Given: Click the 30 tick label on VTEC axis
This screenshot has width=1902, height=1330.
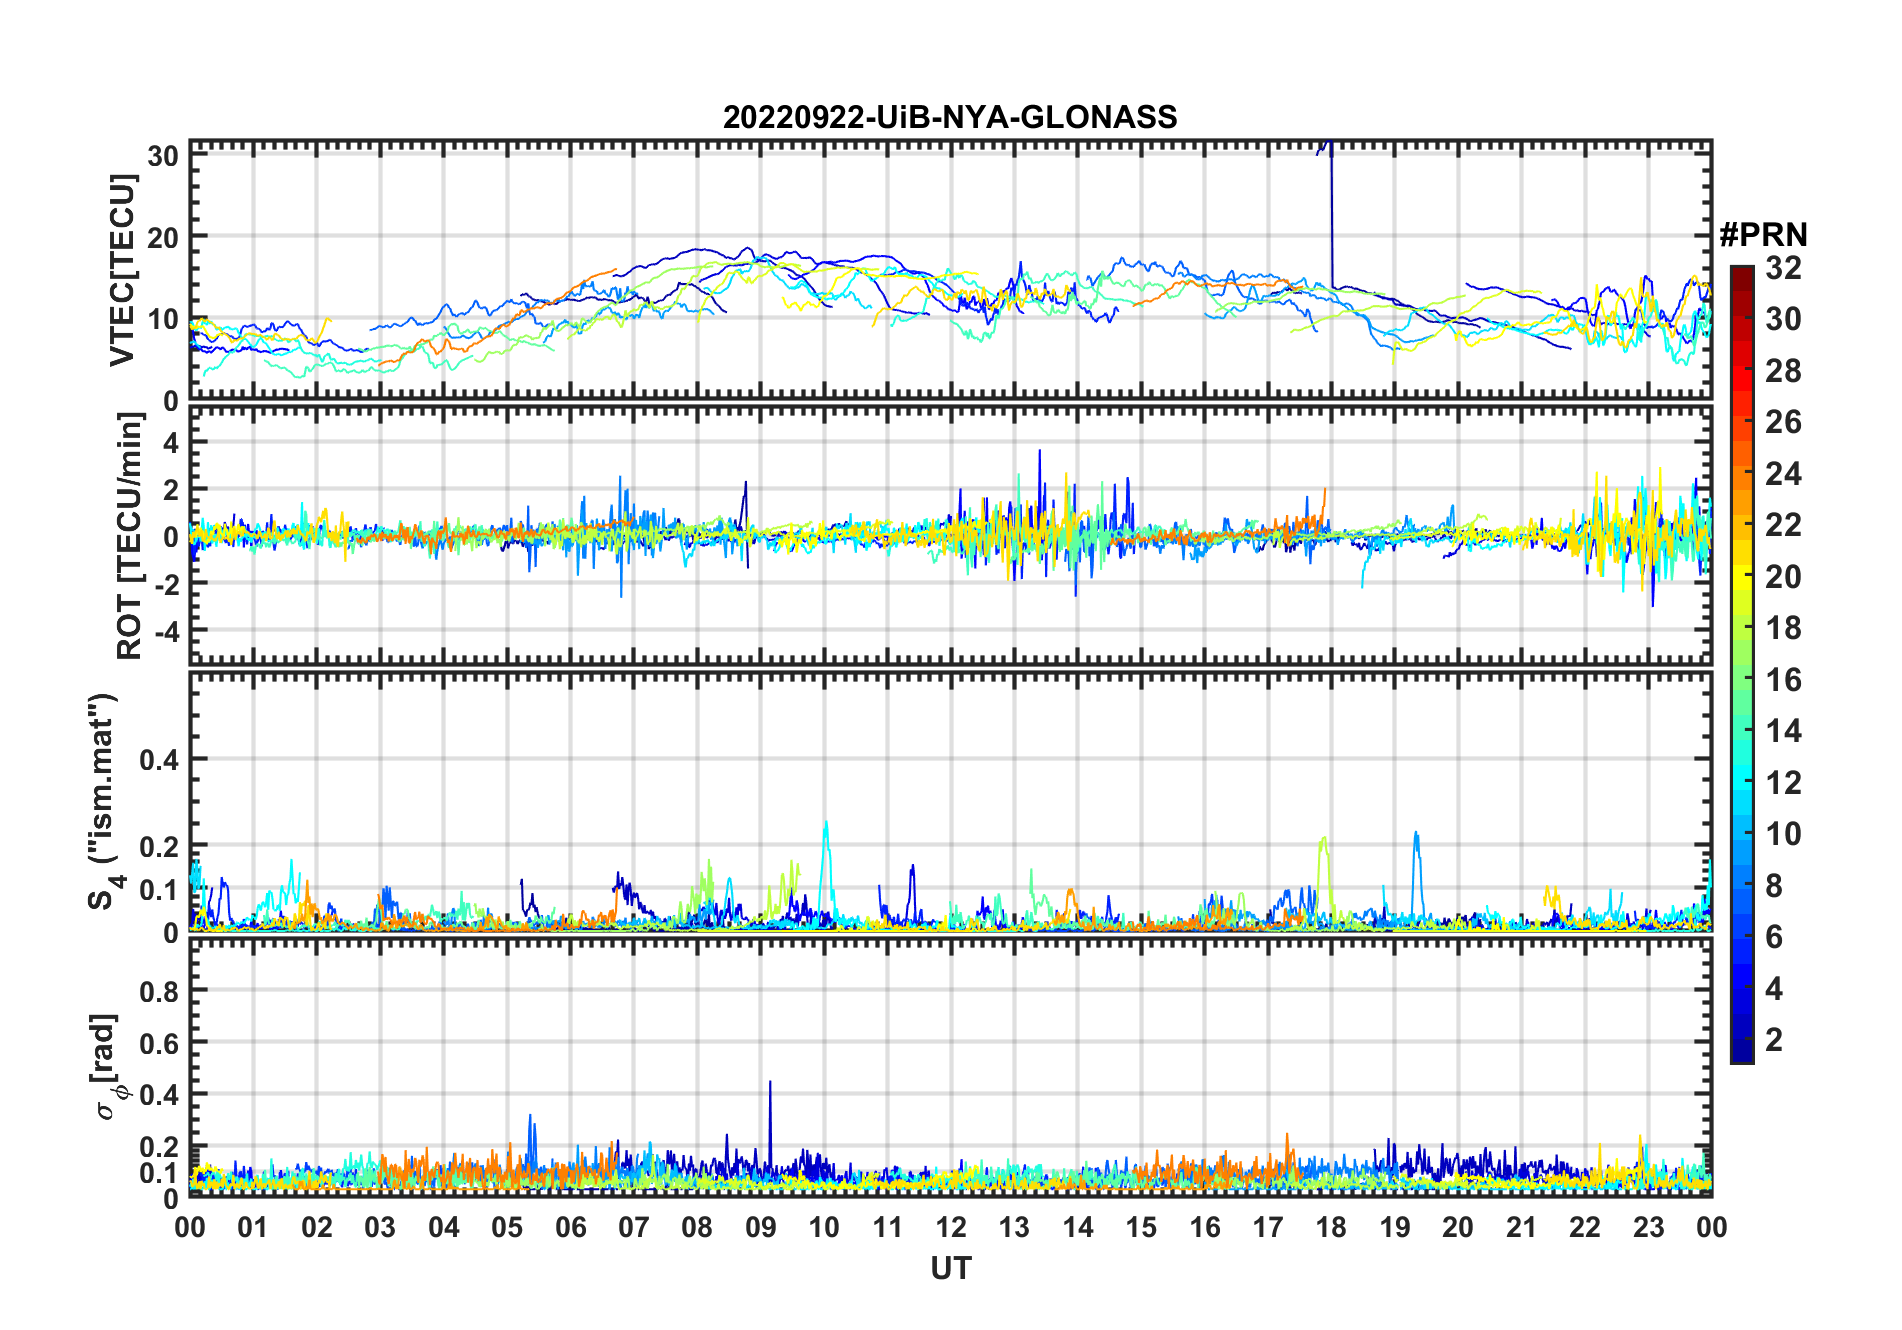Looking at the screenshot, I should [163, 156].
